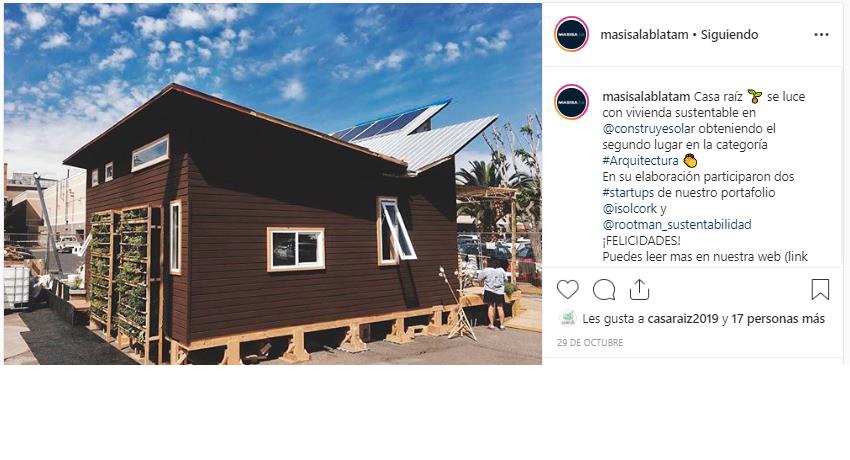Viewport: 850px width, 460px height.
Task: Open the three-dots more options menu
Action: point(821,35)
